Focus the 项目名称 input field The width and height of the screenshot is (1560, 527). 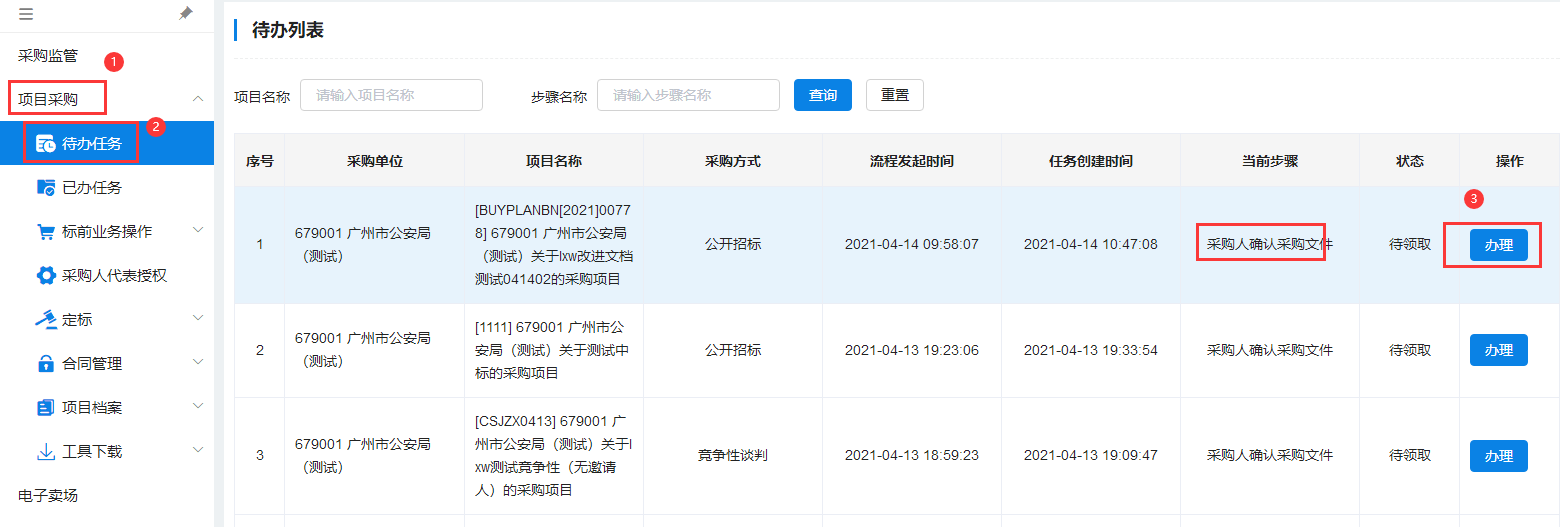click(x=391, y=95)
